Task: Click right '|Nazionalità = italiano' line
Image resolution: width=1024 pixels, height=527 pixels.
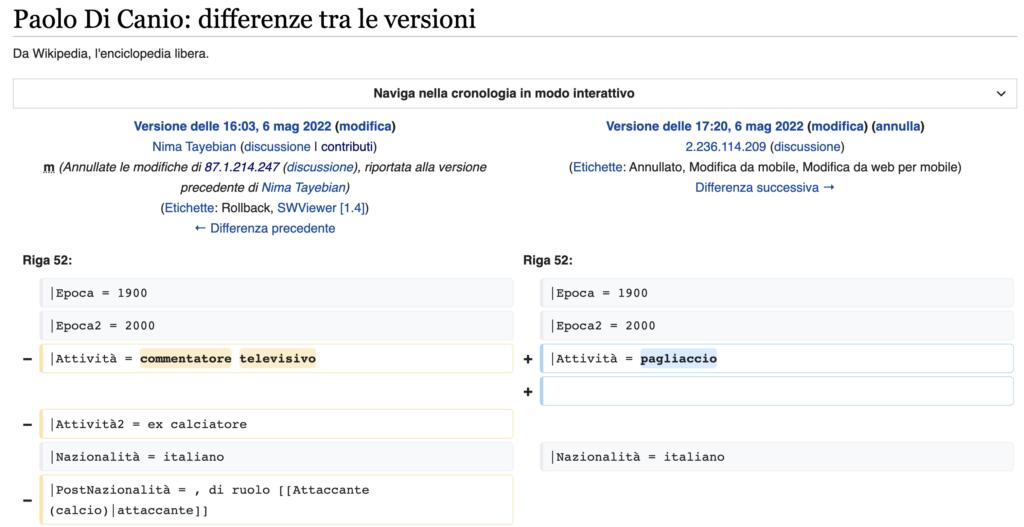Action: 777,456
